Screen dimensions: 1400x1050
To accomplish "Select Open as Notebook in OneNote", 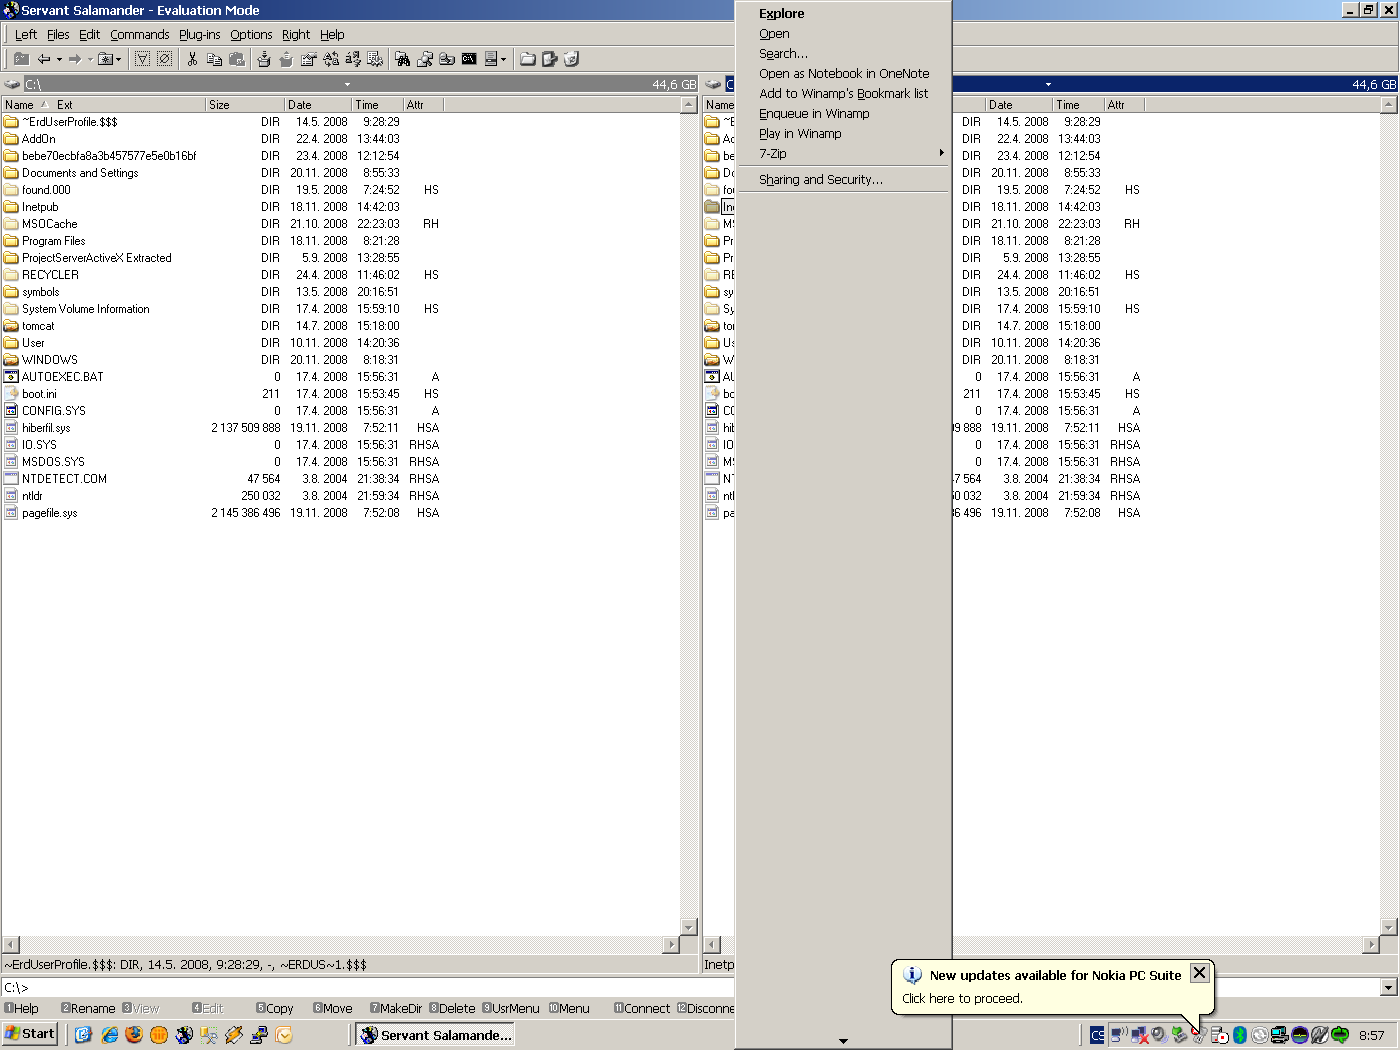I will tap(843, 73).
